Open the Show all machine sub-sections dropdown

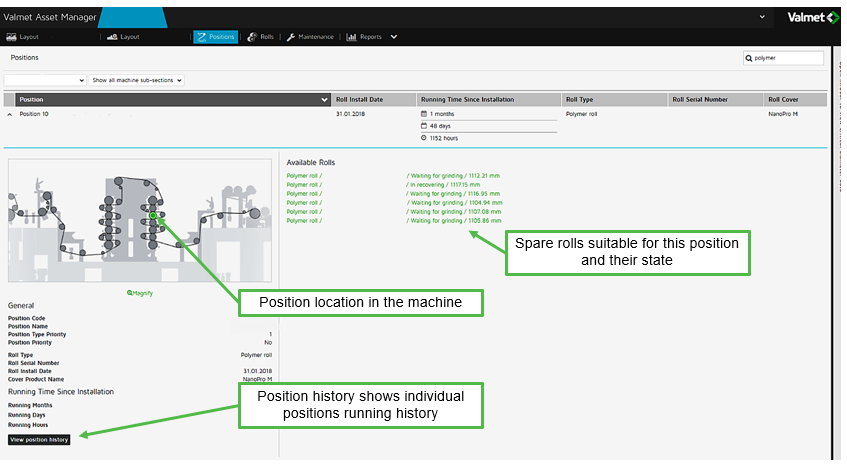point(137,80)
